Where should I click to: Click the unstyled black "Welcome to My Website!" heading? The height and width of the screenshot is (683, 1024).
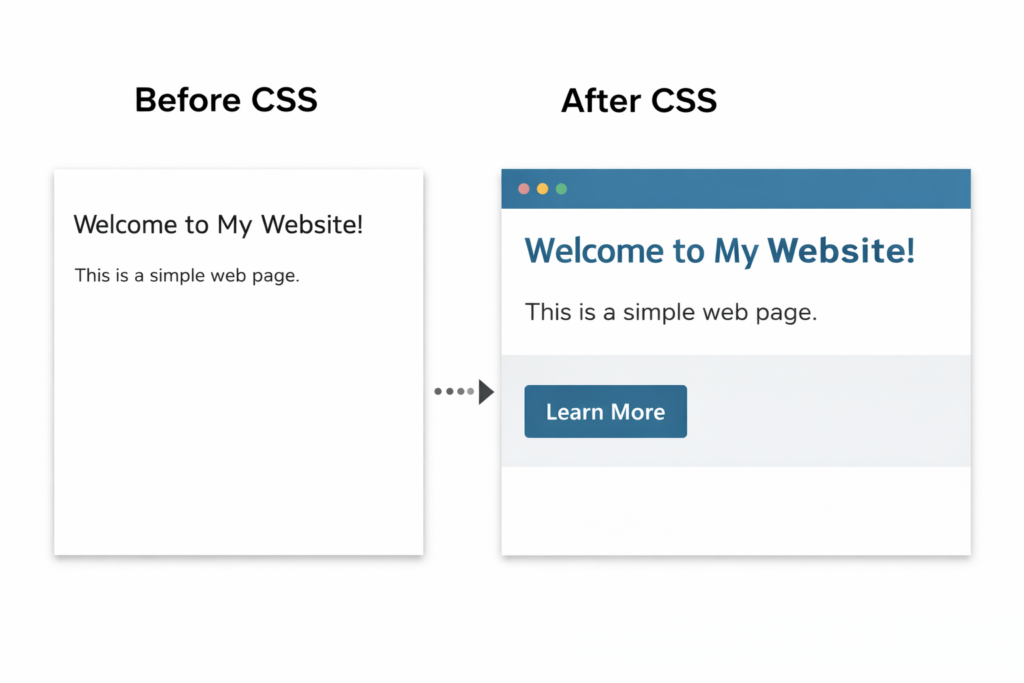pyautogui.click(x=219, y=224)
